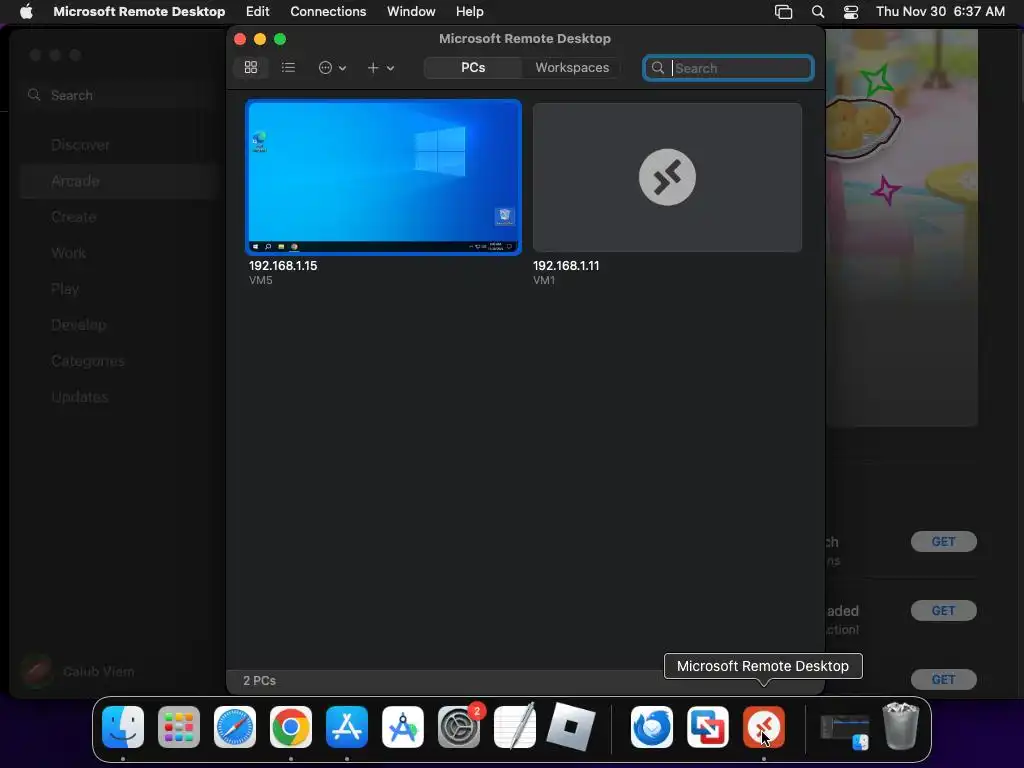
Task: Open Google Chrome from the Dock
Action: tap(291, 727)
